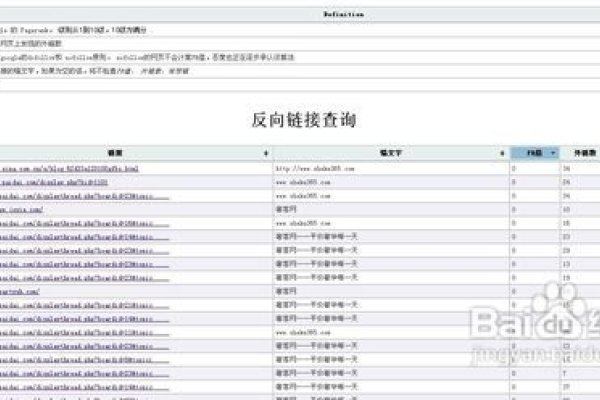Select anchor text starting with http://www
600x400 pixels.
(x=315, y=168)
